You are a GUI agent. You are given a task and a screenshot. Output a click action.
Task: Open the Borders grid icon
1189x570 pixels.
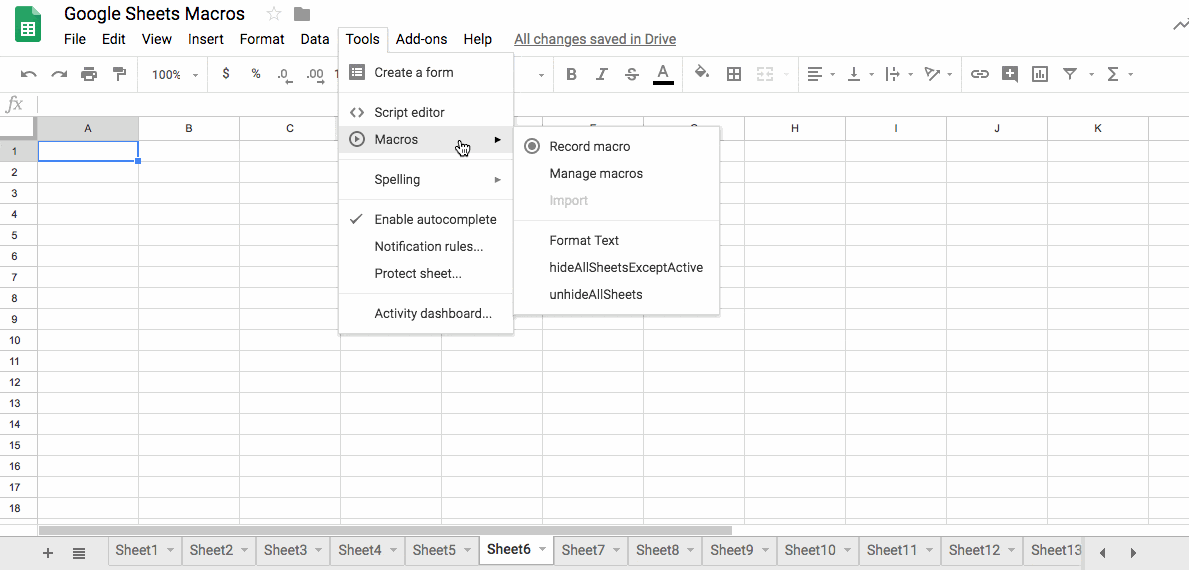(x=733, y=74)
